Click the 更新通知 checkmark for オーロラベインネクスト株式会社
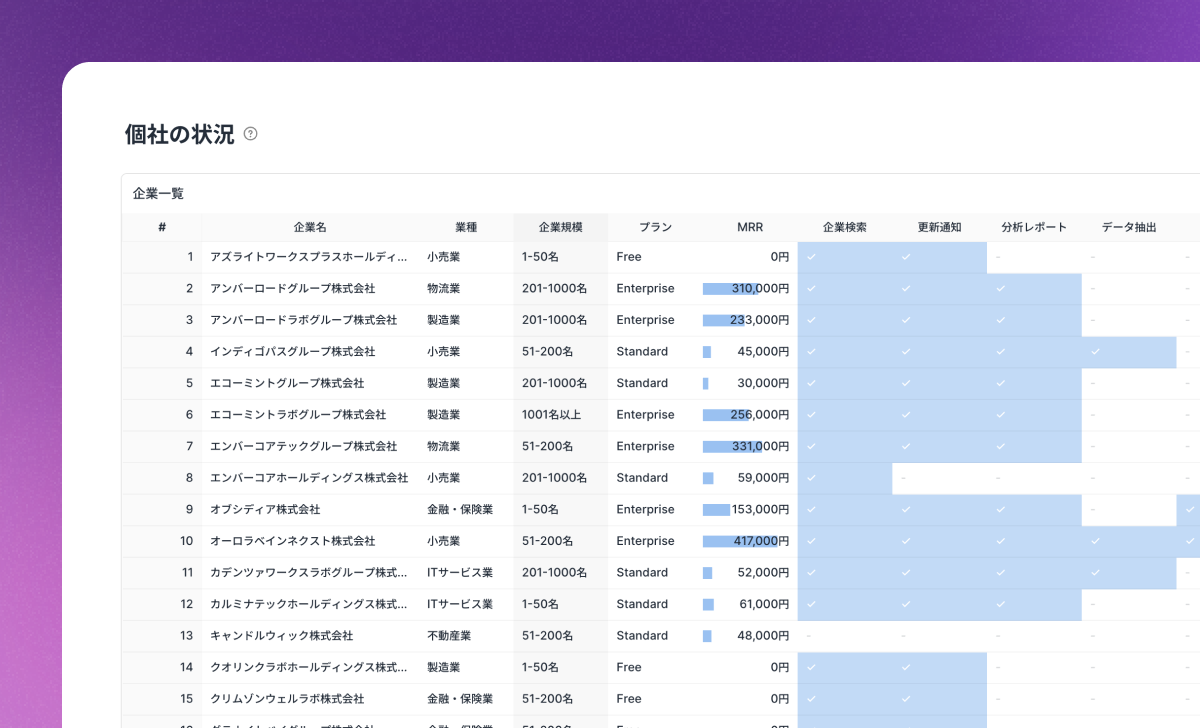The height and width of the screenshot is (728, 1200). point(906,541)
